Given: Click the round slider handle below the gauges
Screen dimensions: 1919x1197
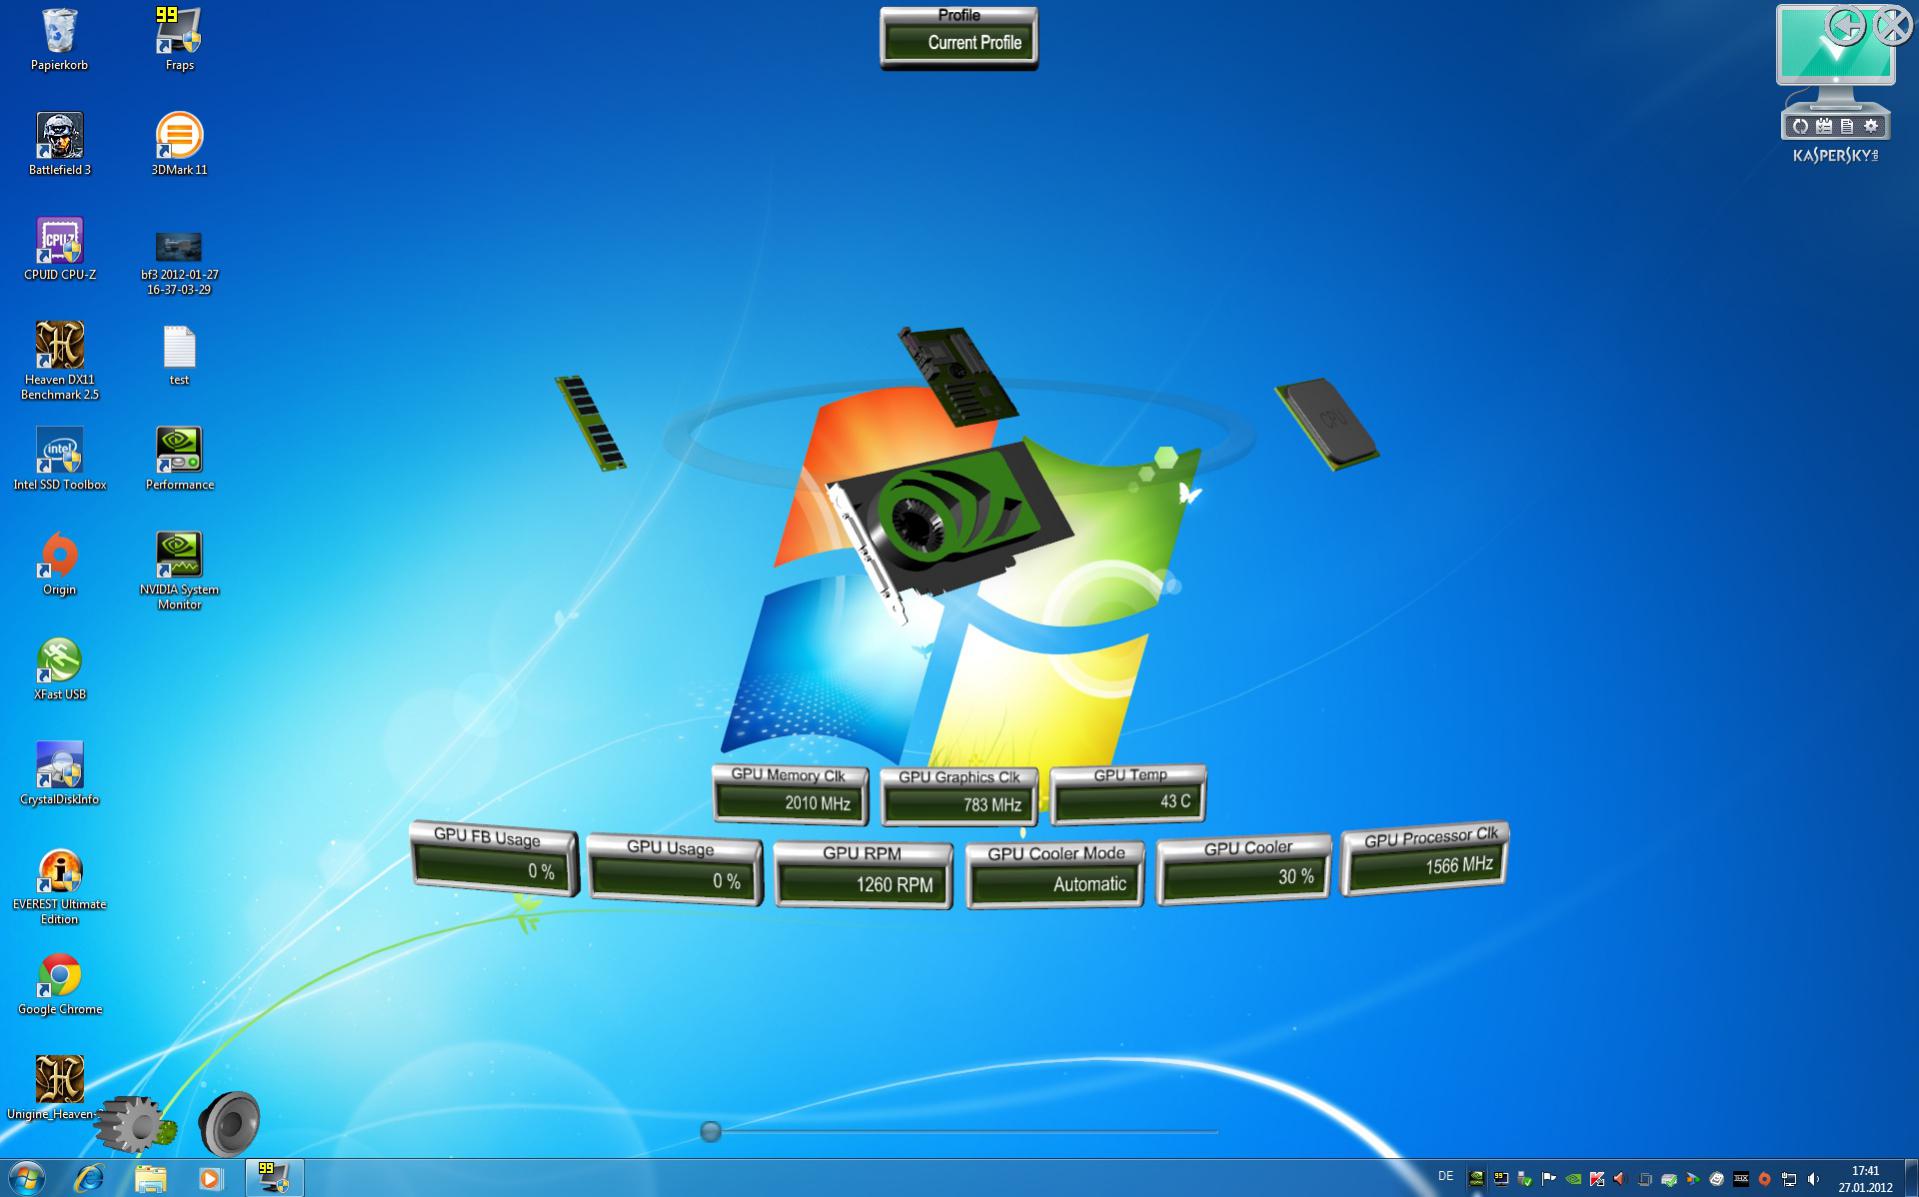Looking at the screenshot, I should point(710,1131).
